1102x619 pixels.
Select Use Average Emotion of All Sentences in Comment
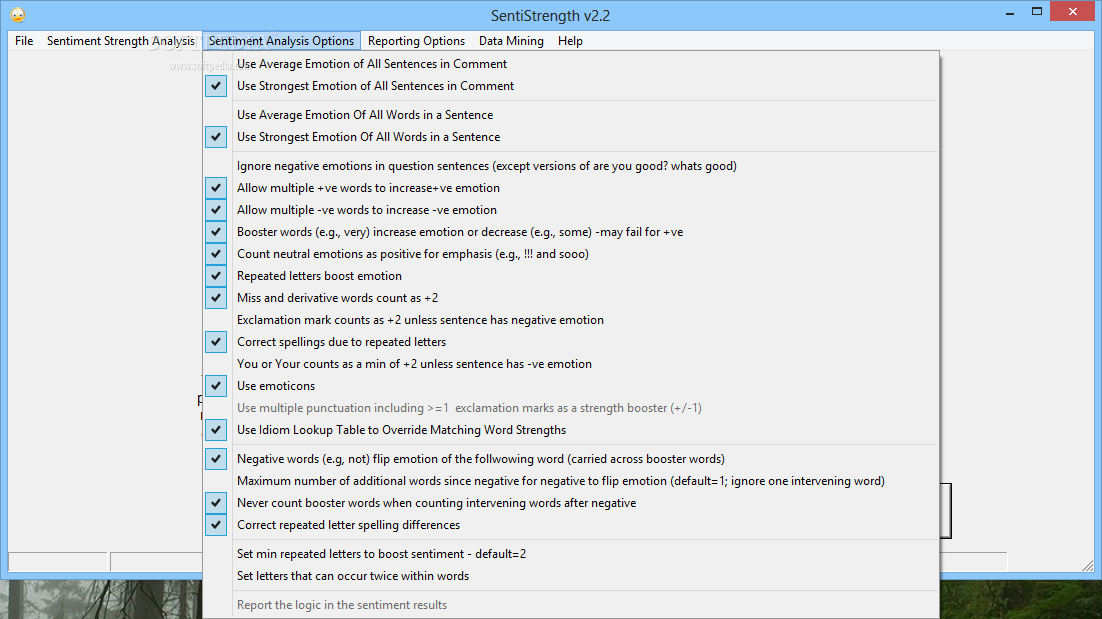click(x=571, y=64)
